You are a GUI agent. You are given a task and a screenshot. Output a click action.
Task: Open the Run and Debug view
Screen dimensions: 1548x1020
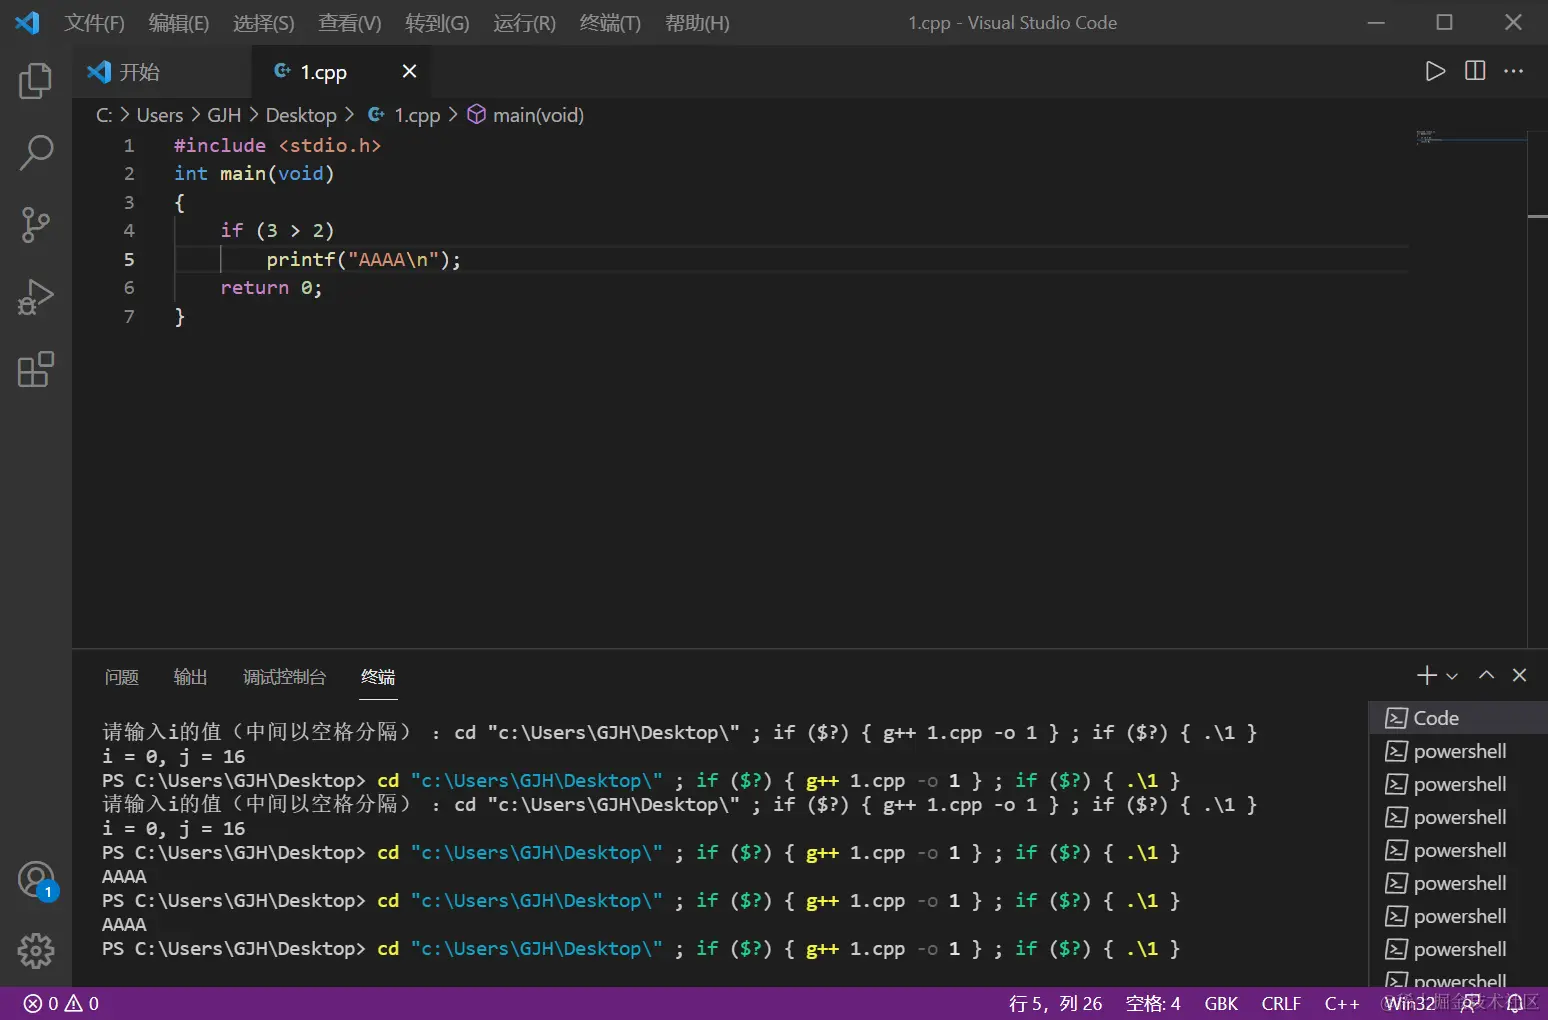click(x=35, y=297)
